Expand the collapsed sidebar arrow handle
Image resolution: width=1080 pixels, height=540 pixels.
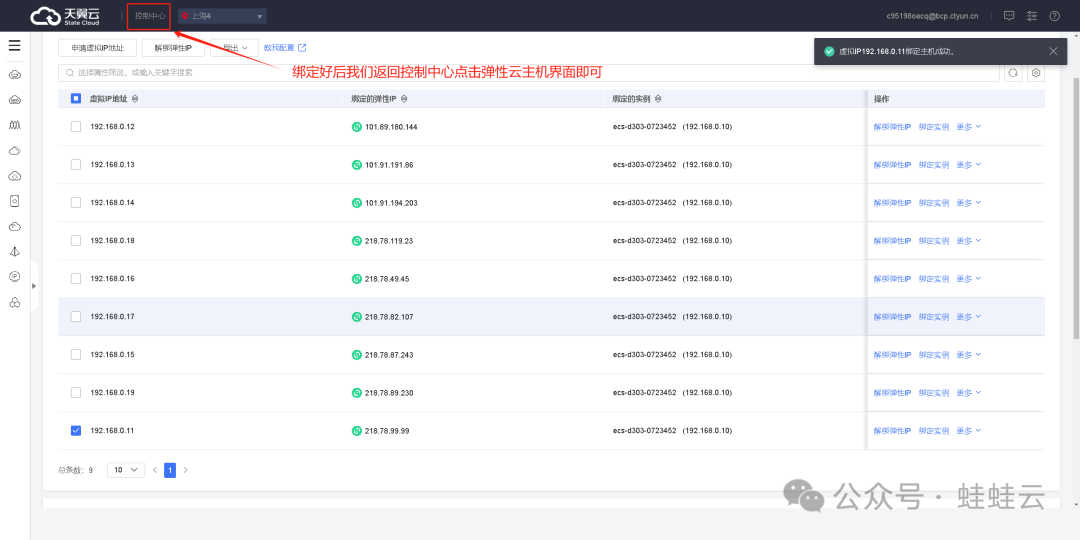click(x=34, y=286)
